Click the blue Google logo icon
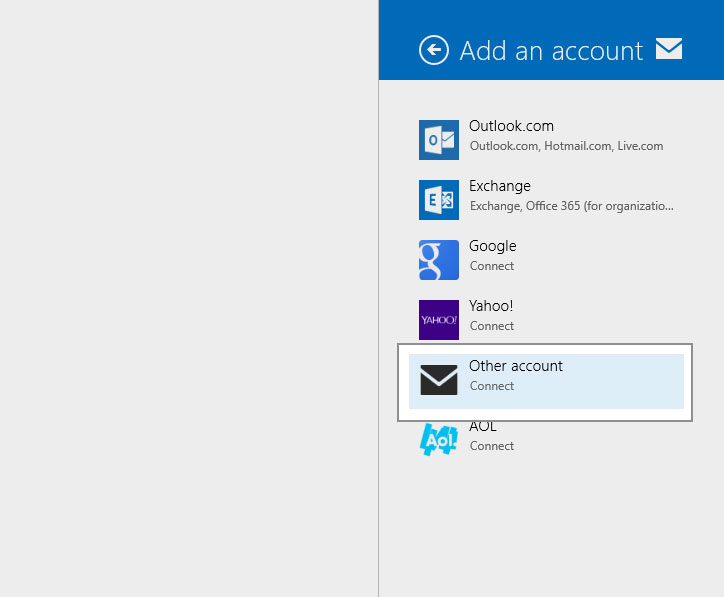 click(438, 260)
